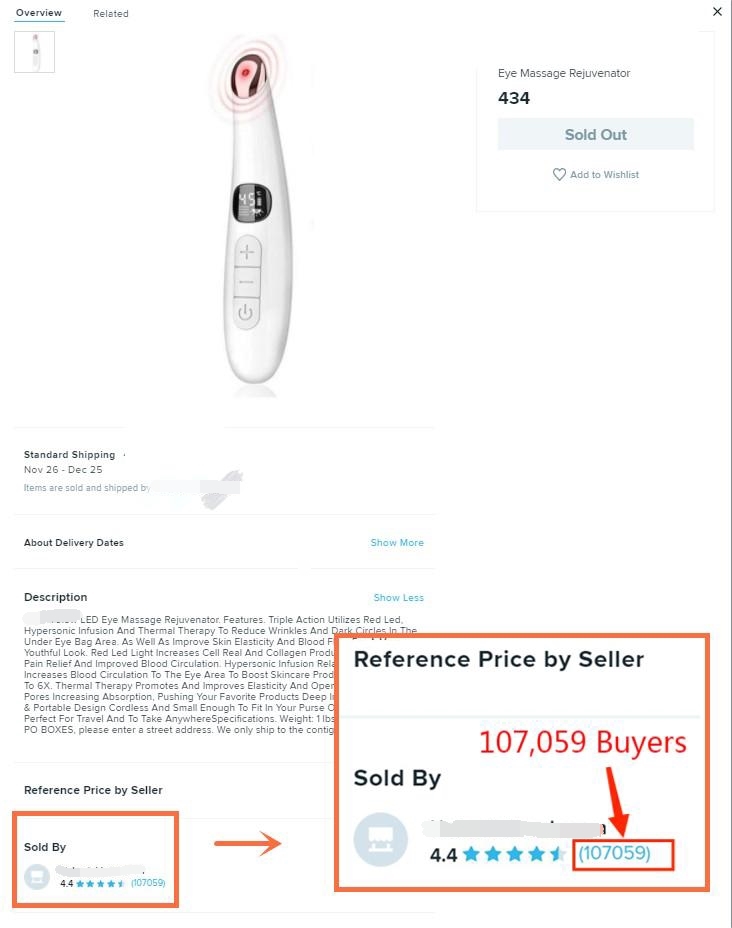This screenshot has height=928, width=732.
Task: Click the Sold Out button
Action: click(595, 134)
